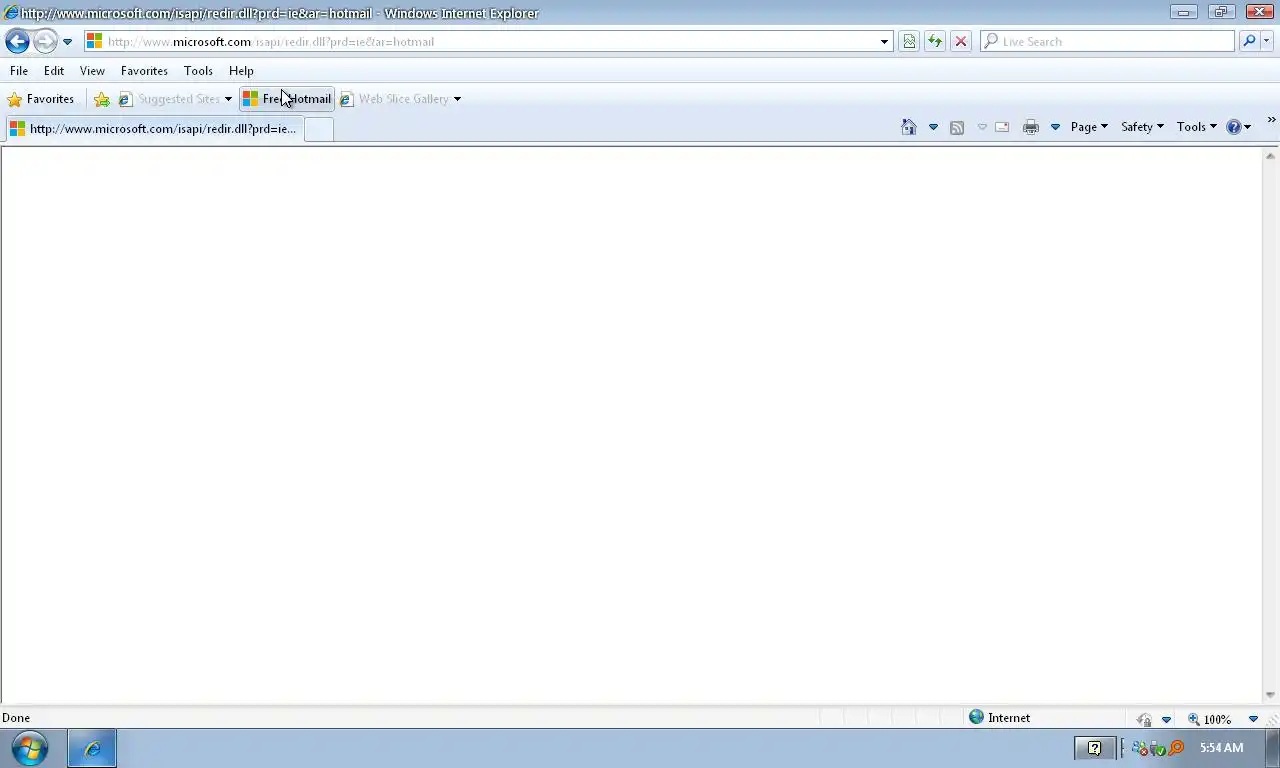This screenshot has height=768, width=1280.
Task: Click the Back navigation arrow
Action: (17, 41)
